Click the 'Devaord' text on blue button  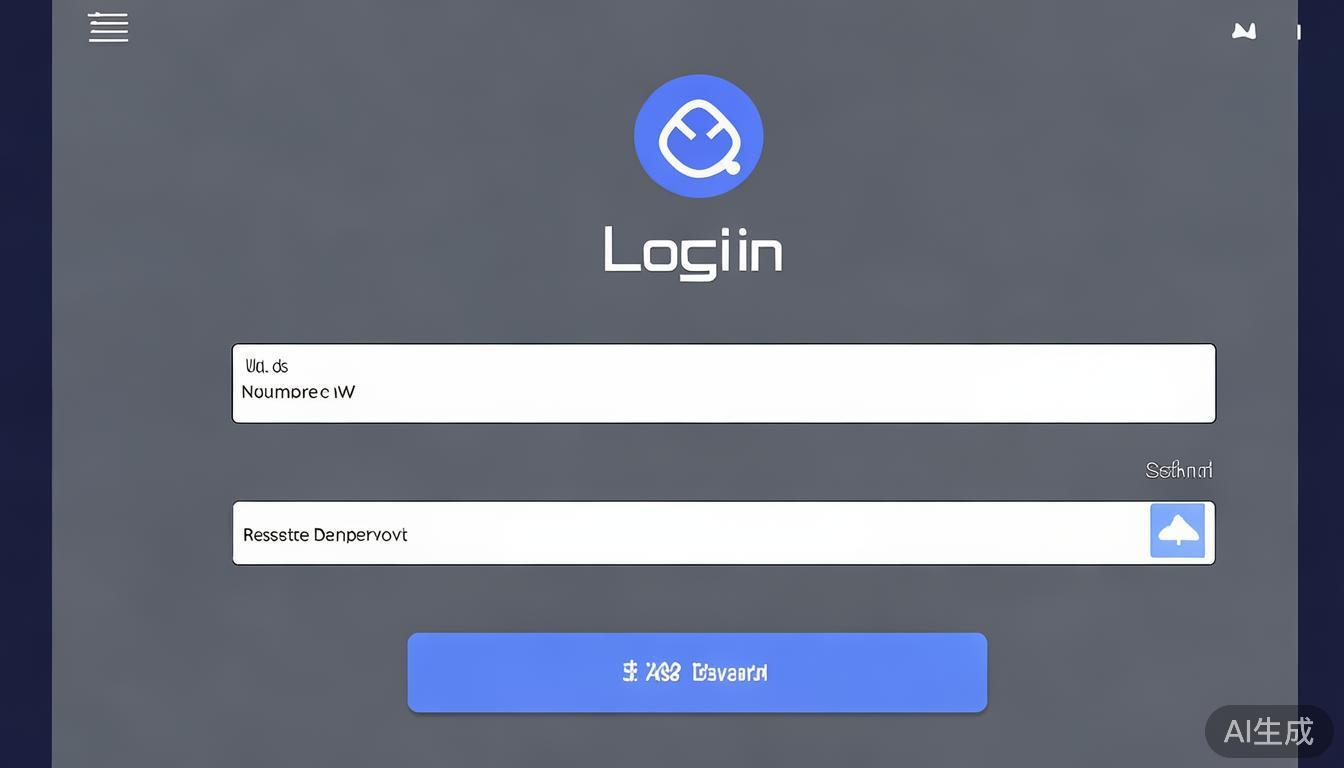tap(729, 672)
